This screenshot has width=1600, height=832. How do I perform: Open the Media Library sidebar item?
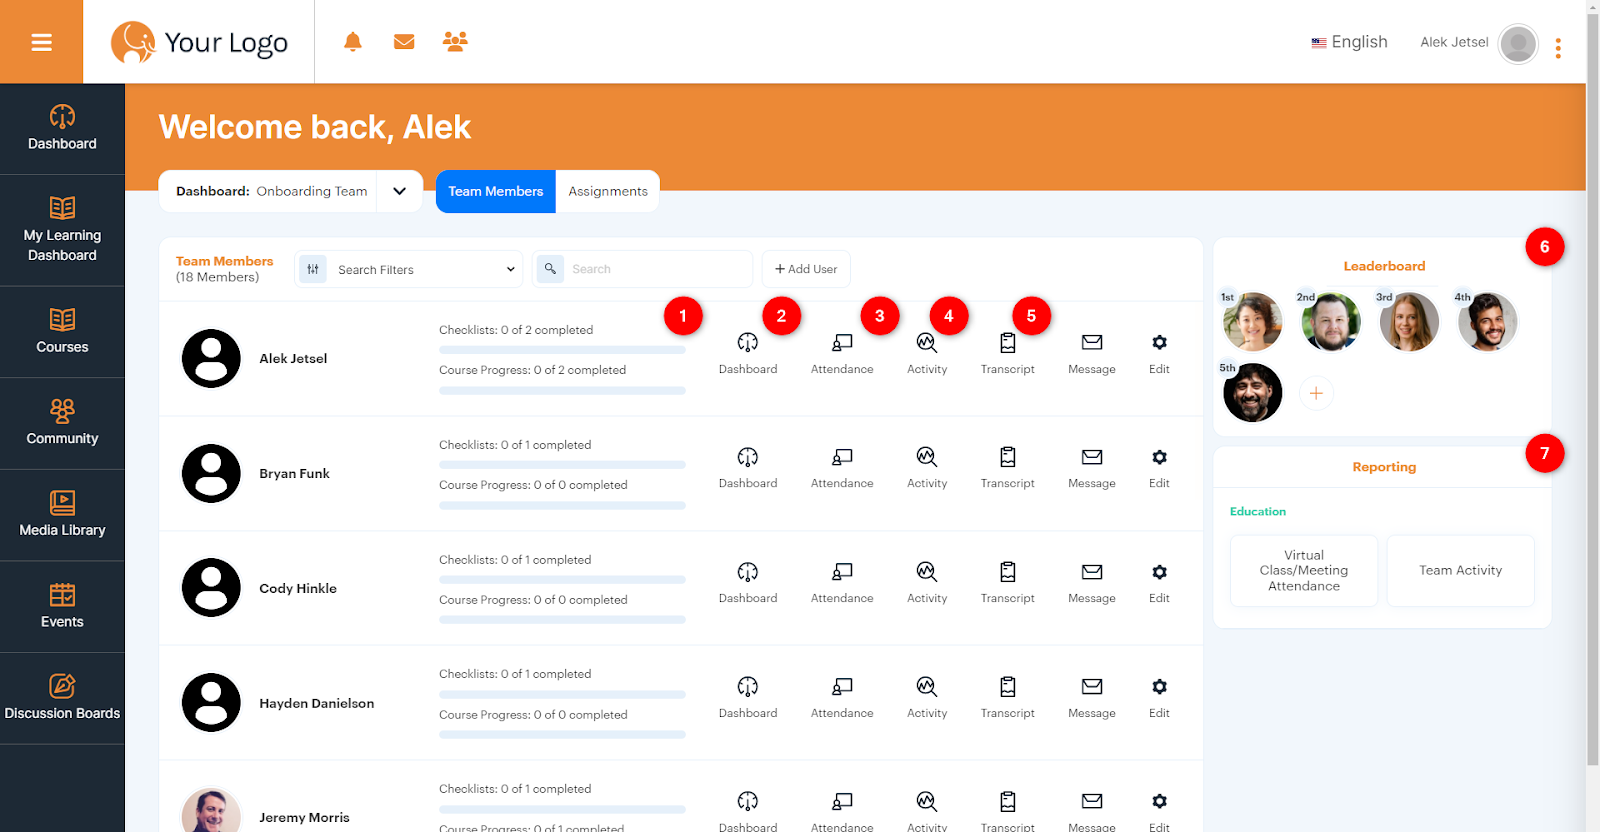[x=62, y=515]
